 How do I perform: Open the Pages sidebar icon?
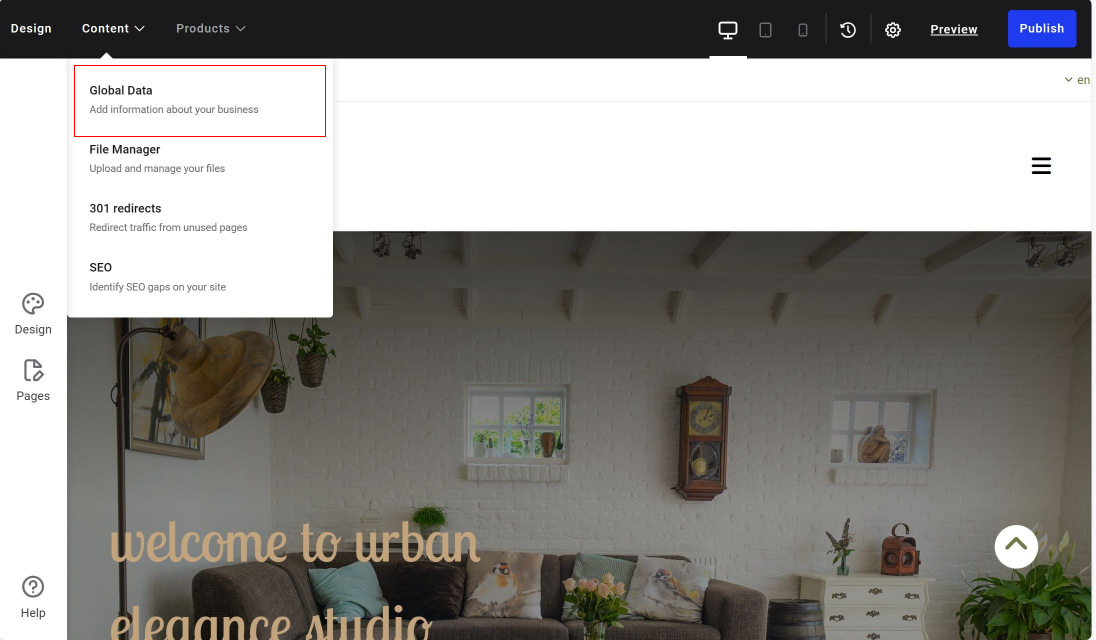point(33,380)
